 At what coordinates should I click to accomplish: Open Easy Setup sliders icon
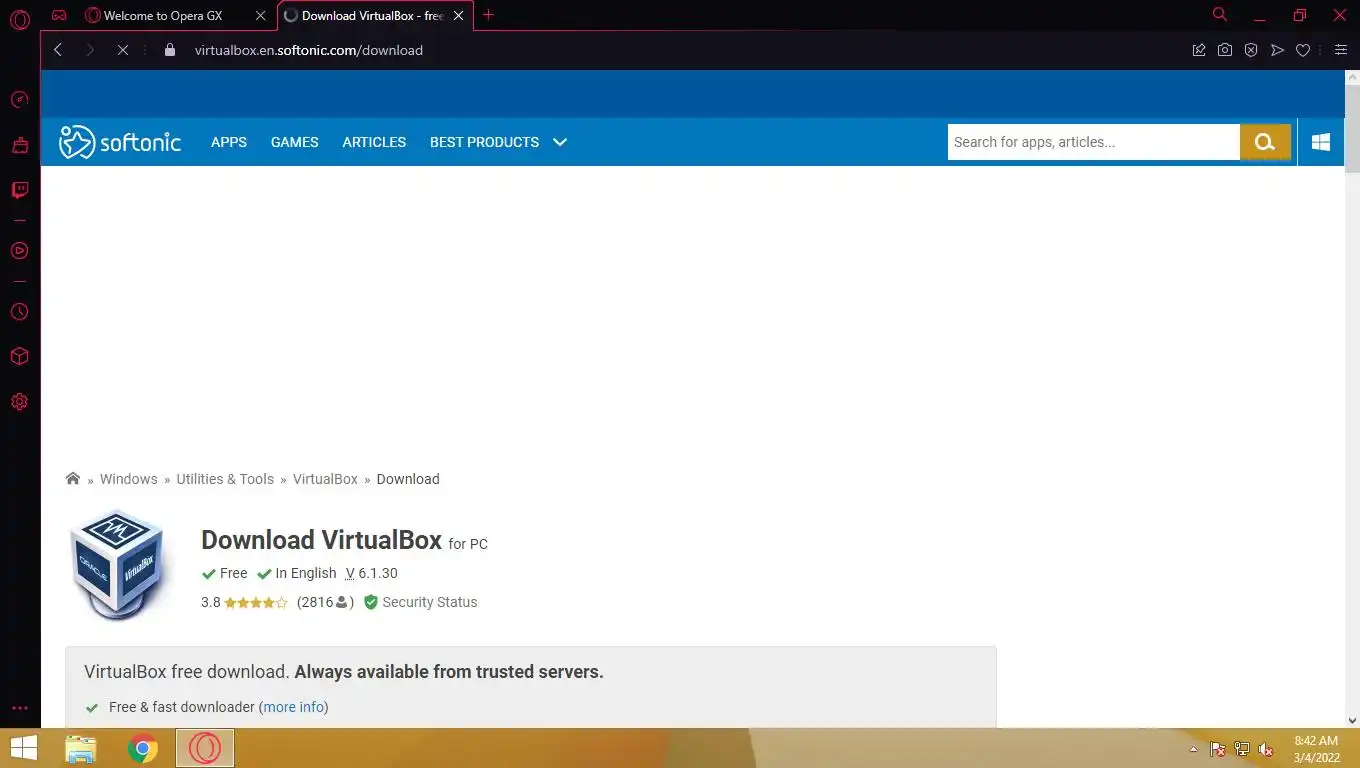pyautogui.click(x=1341, y=50)
